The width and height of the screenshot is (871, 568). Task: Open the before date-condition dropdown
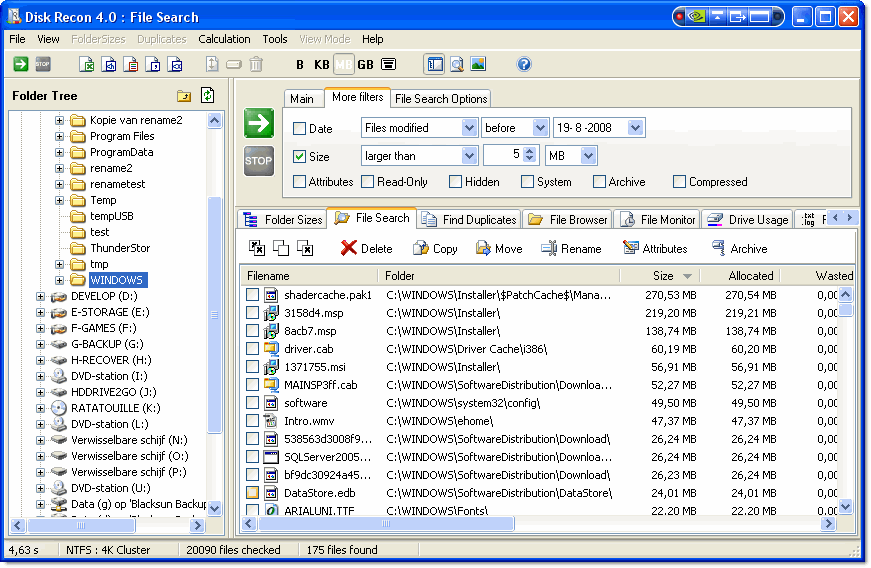point(540,128)
